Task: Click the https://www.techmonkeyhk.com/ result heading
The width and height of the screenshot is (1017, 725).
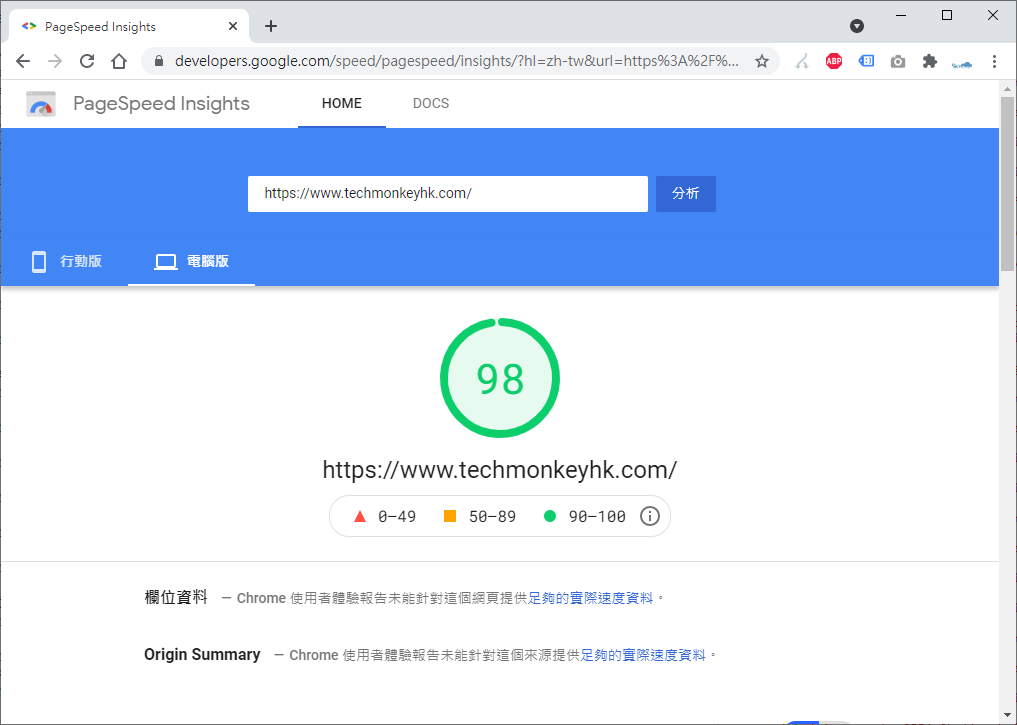Action: tap(500, 469)
